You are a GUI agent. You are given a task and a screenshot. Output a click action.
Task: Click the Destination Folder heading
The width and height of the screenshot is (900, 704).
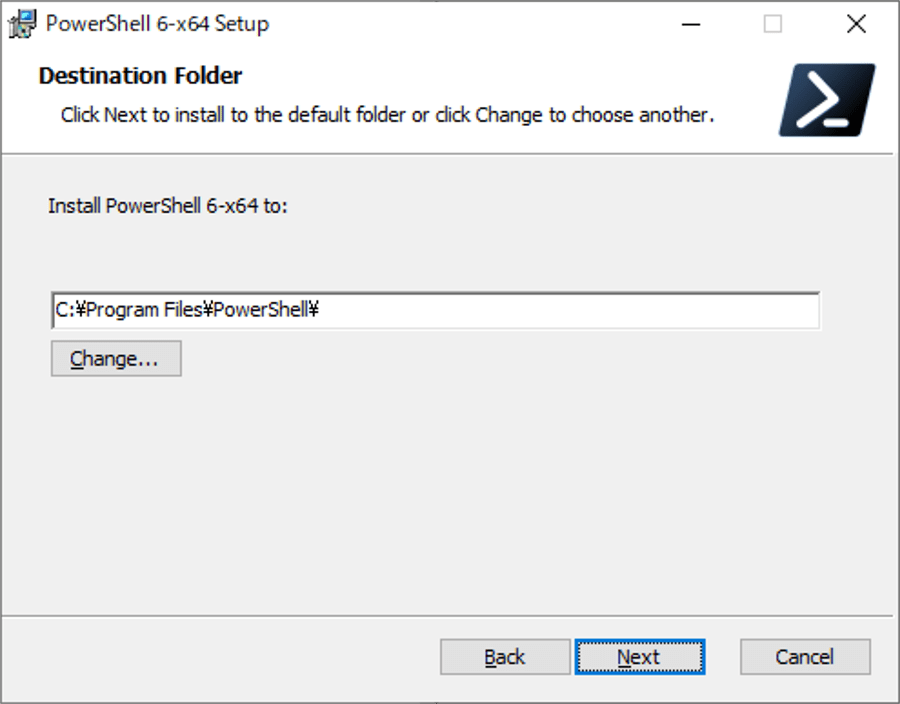(x=141, y=76)
